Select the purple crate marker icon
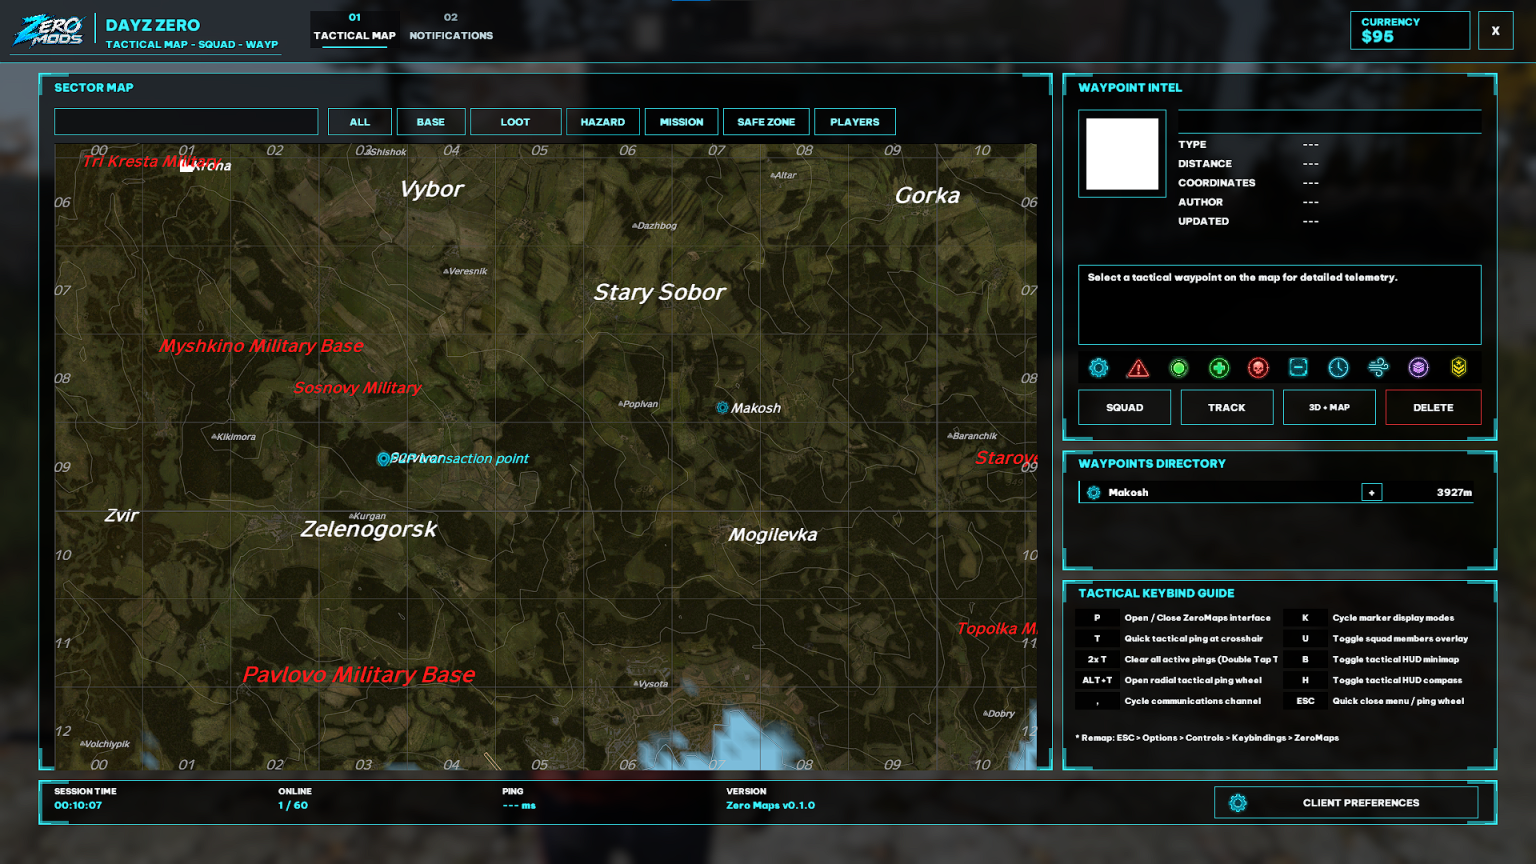 [1418, 368]
